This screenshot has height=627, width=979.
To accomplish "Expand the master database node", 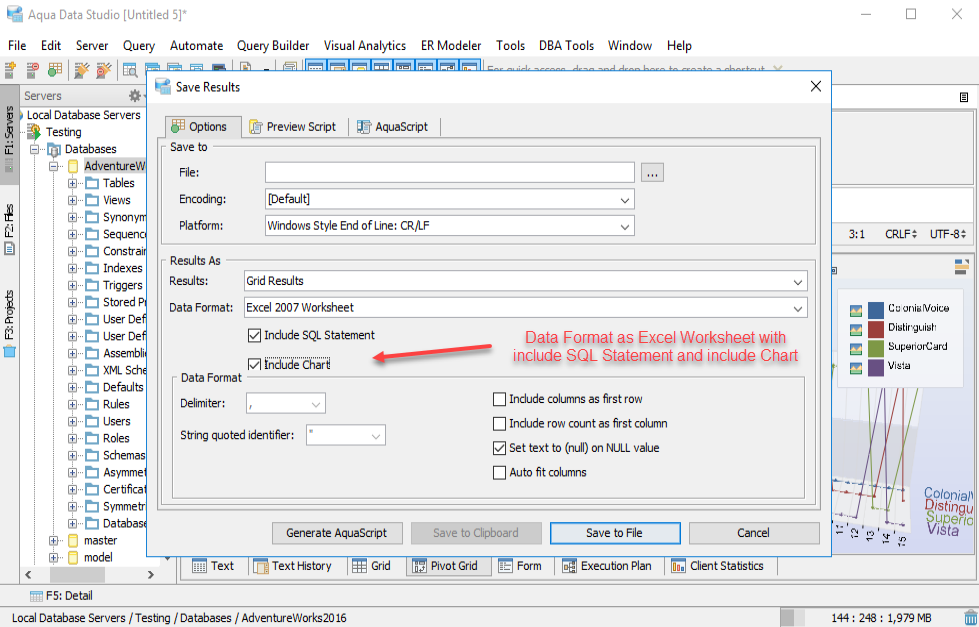I will (54, 541).
